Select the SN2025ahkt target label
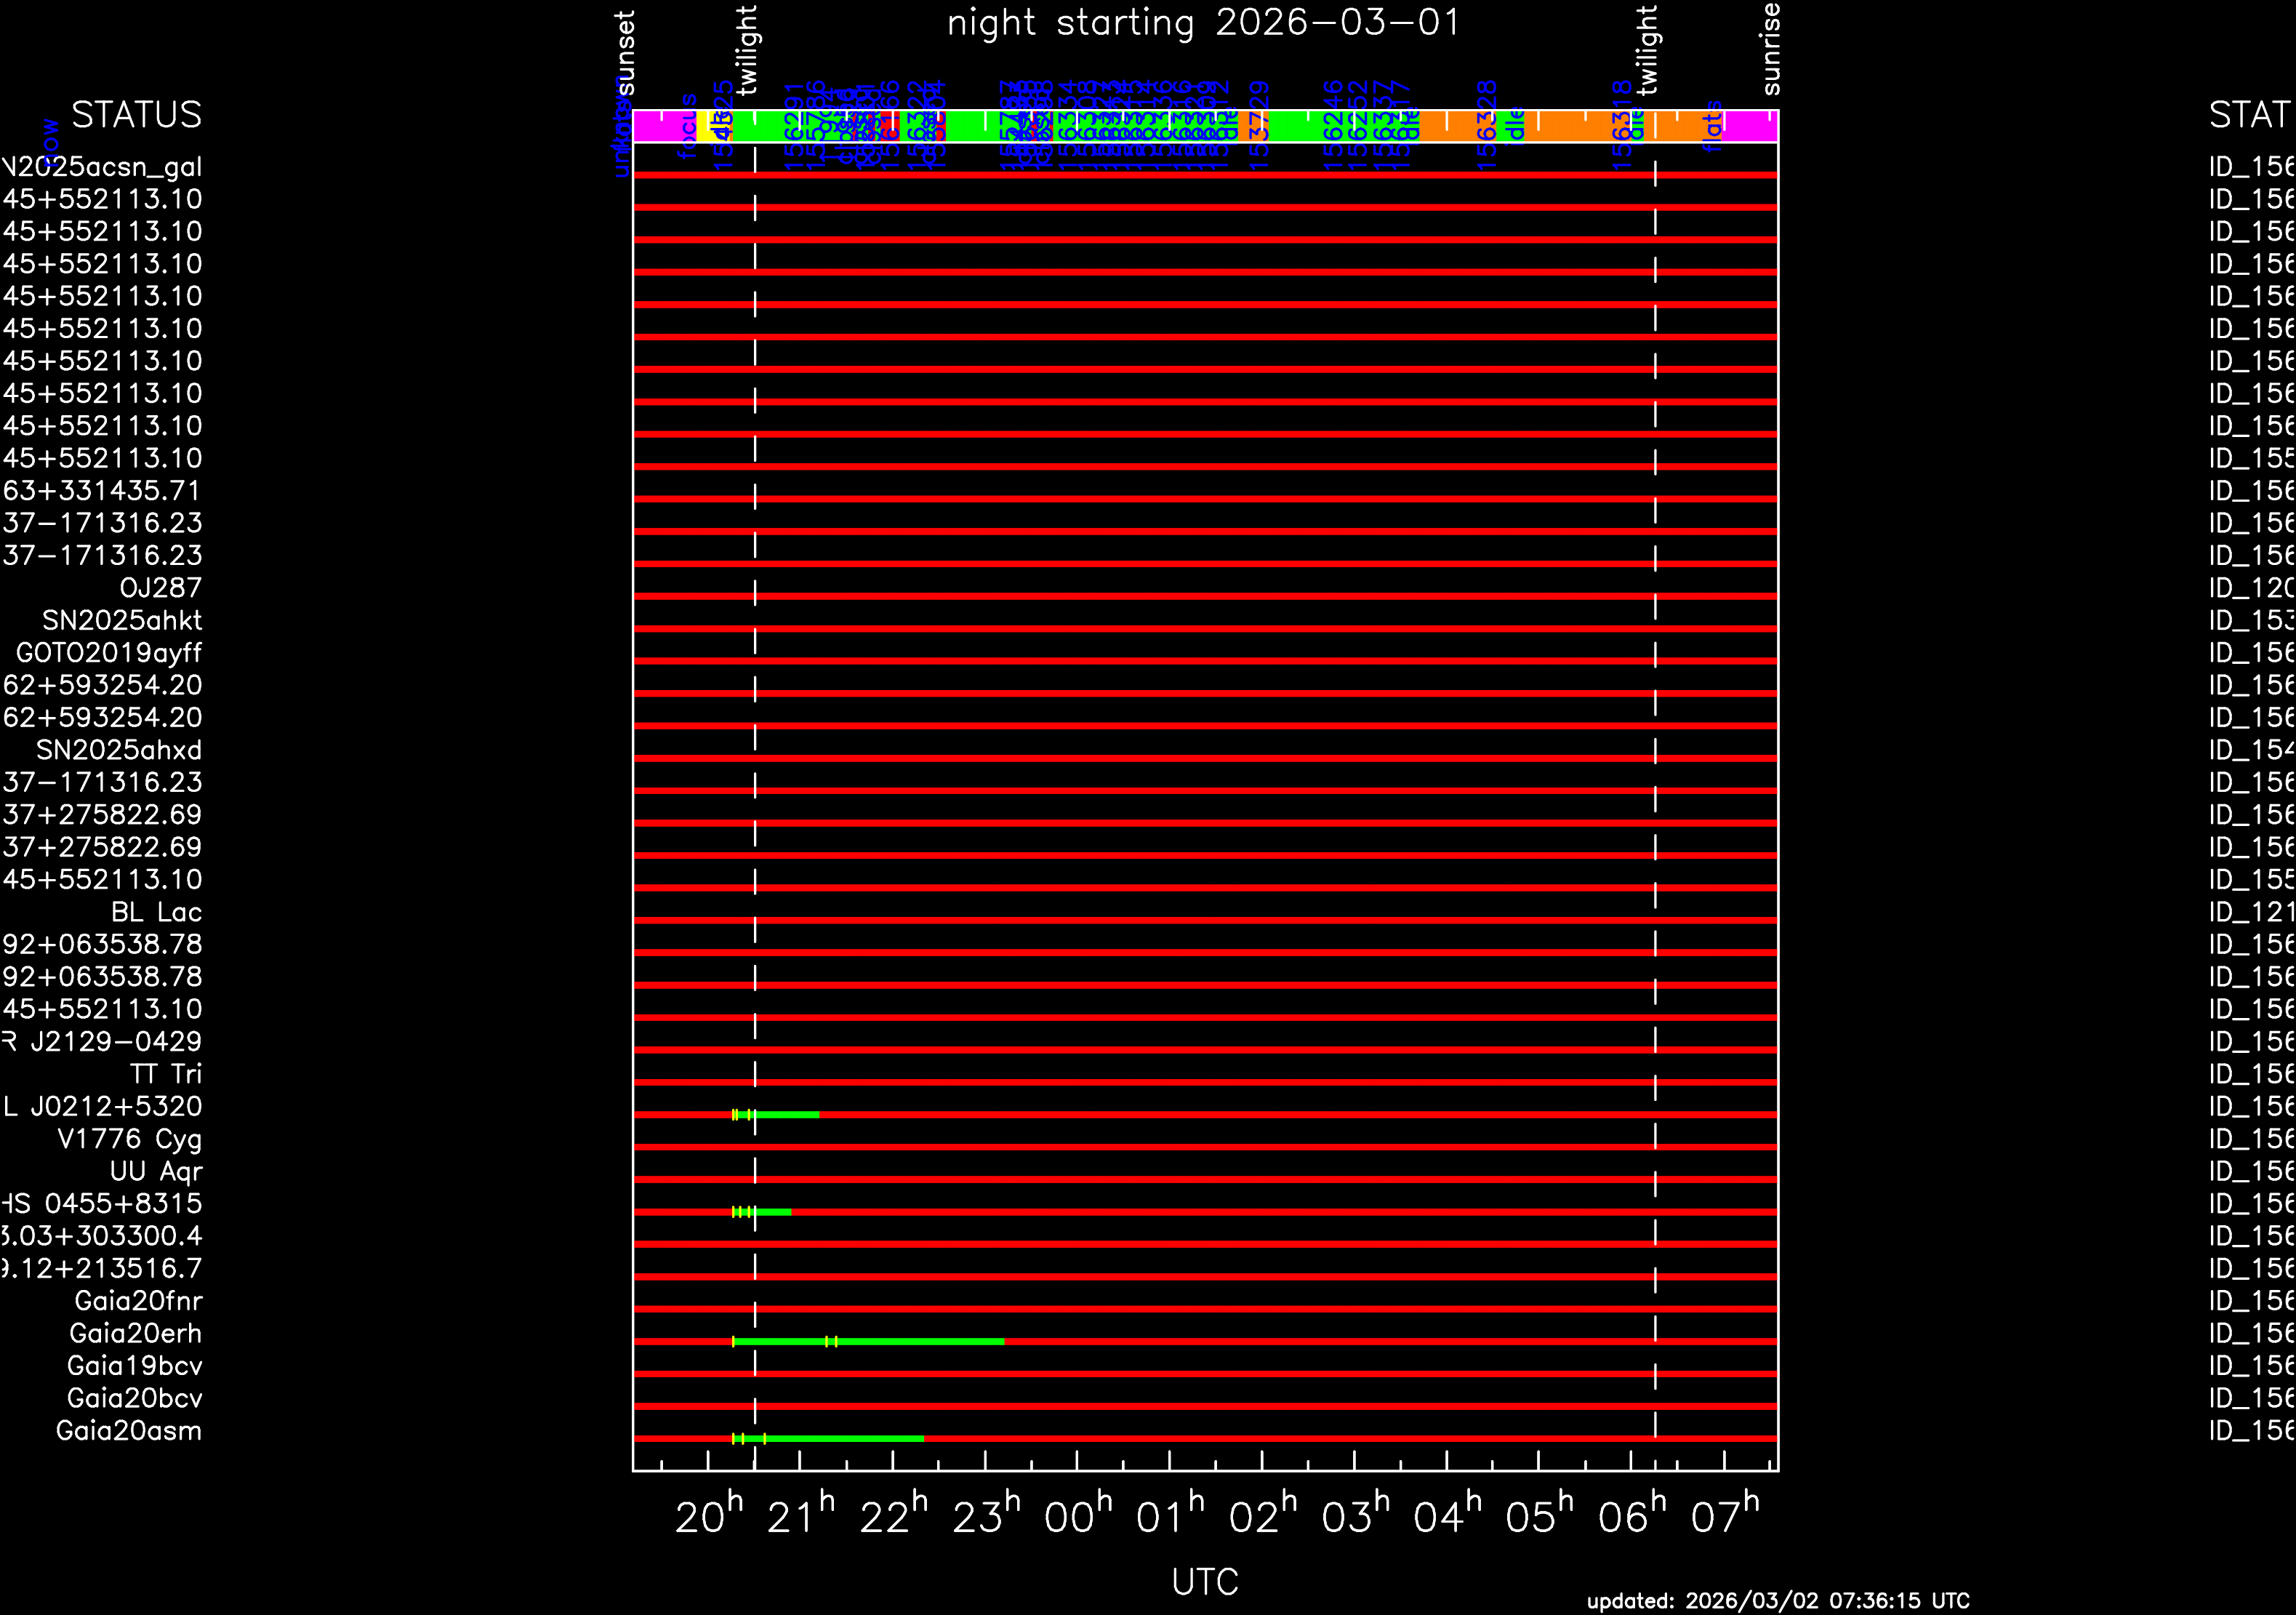The height and width of the screenshot is (1615, 2296). pyautogui.click(x=122, y=620)
